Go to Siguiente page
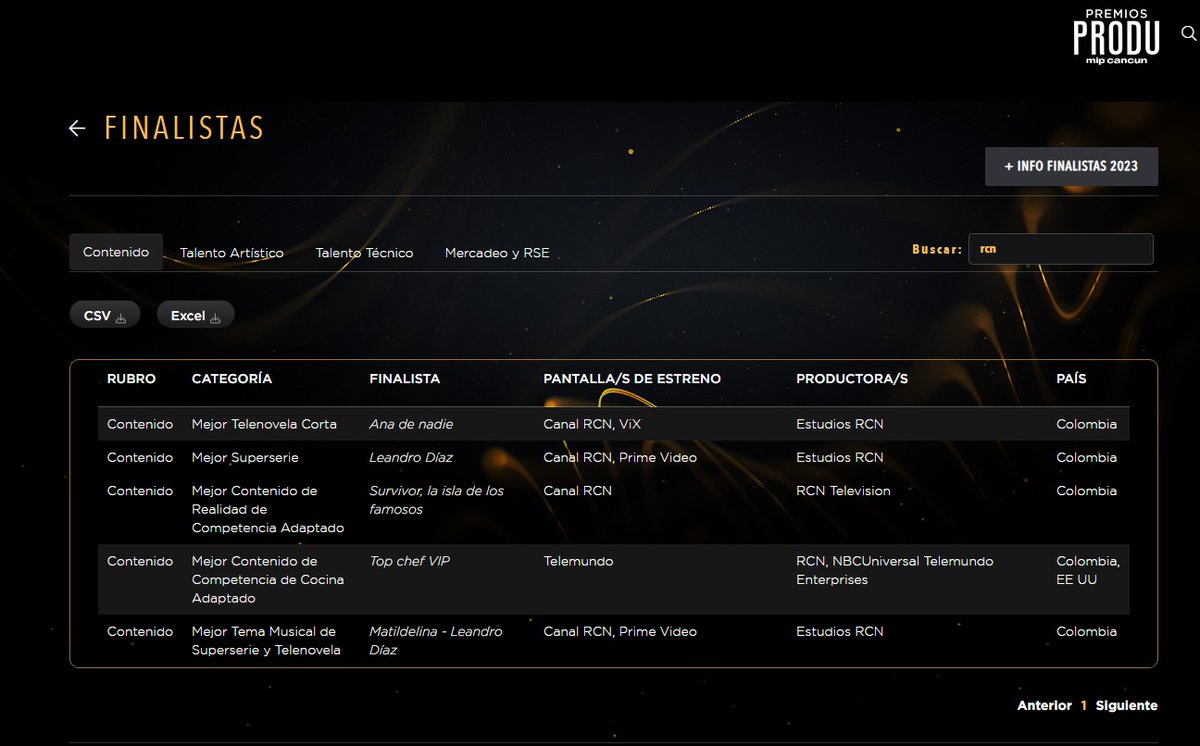This screenshot has height=746, width=1200. coord(1126,705)
